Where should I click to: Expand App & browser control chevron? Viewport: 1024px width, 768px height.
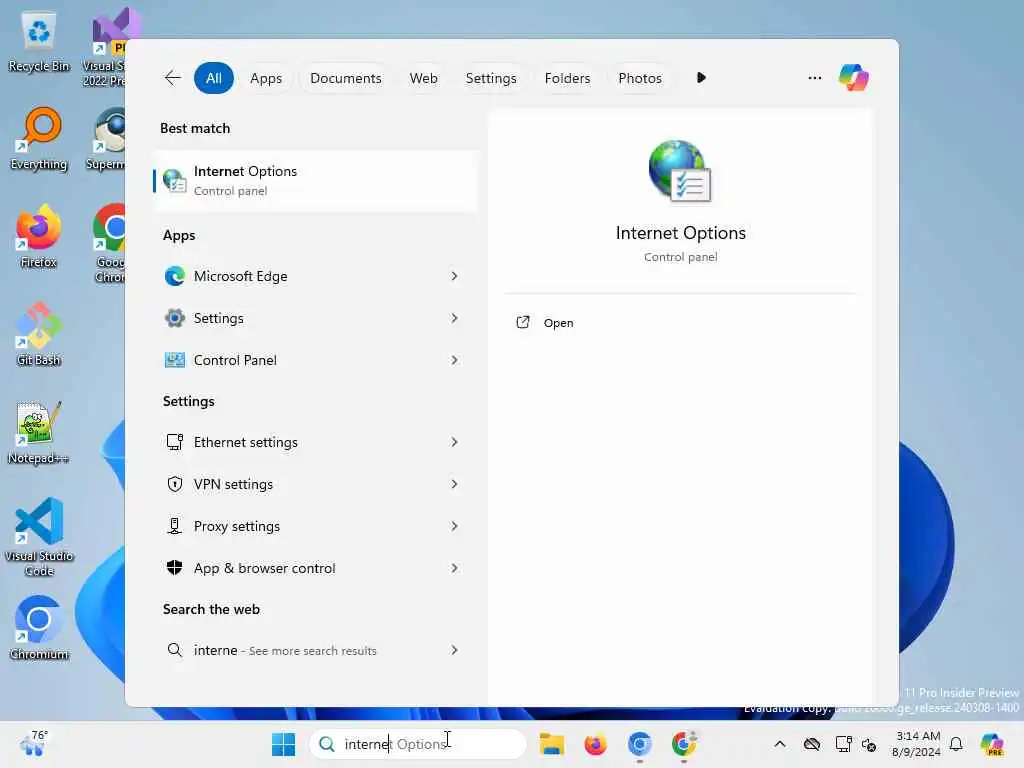[454, 568]
